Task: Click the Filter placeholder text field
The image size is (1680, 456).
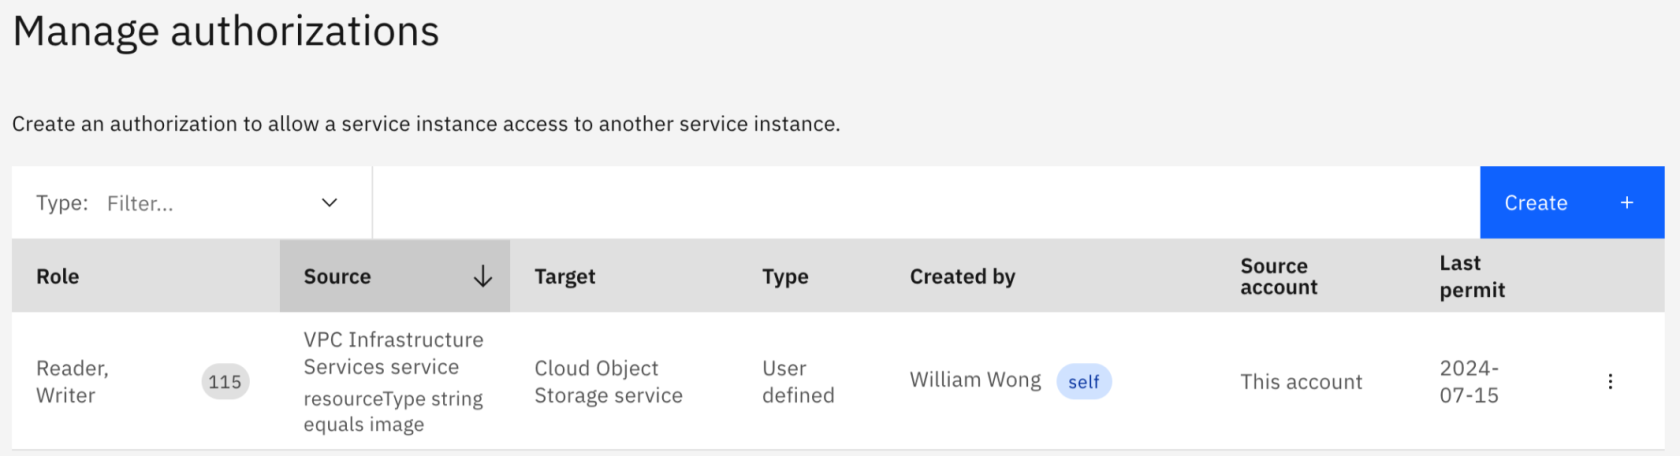Action: tap(140, 204)
